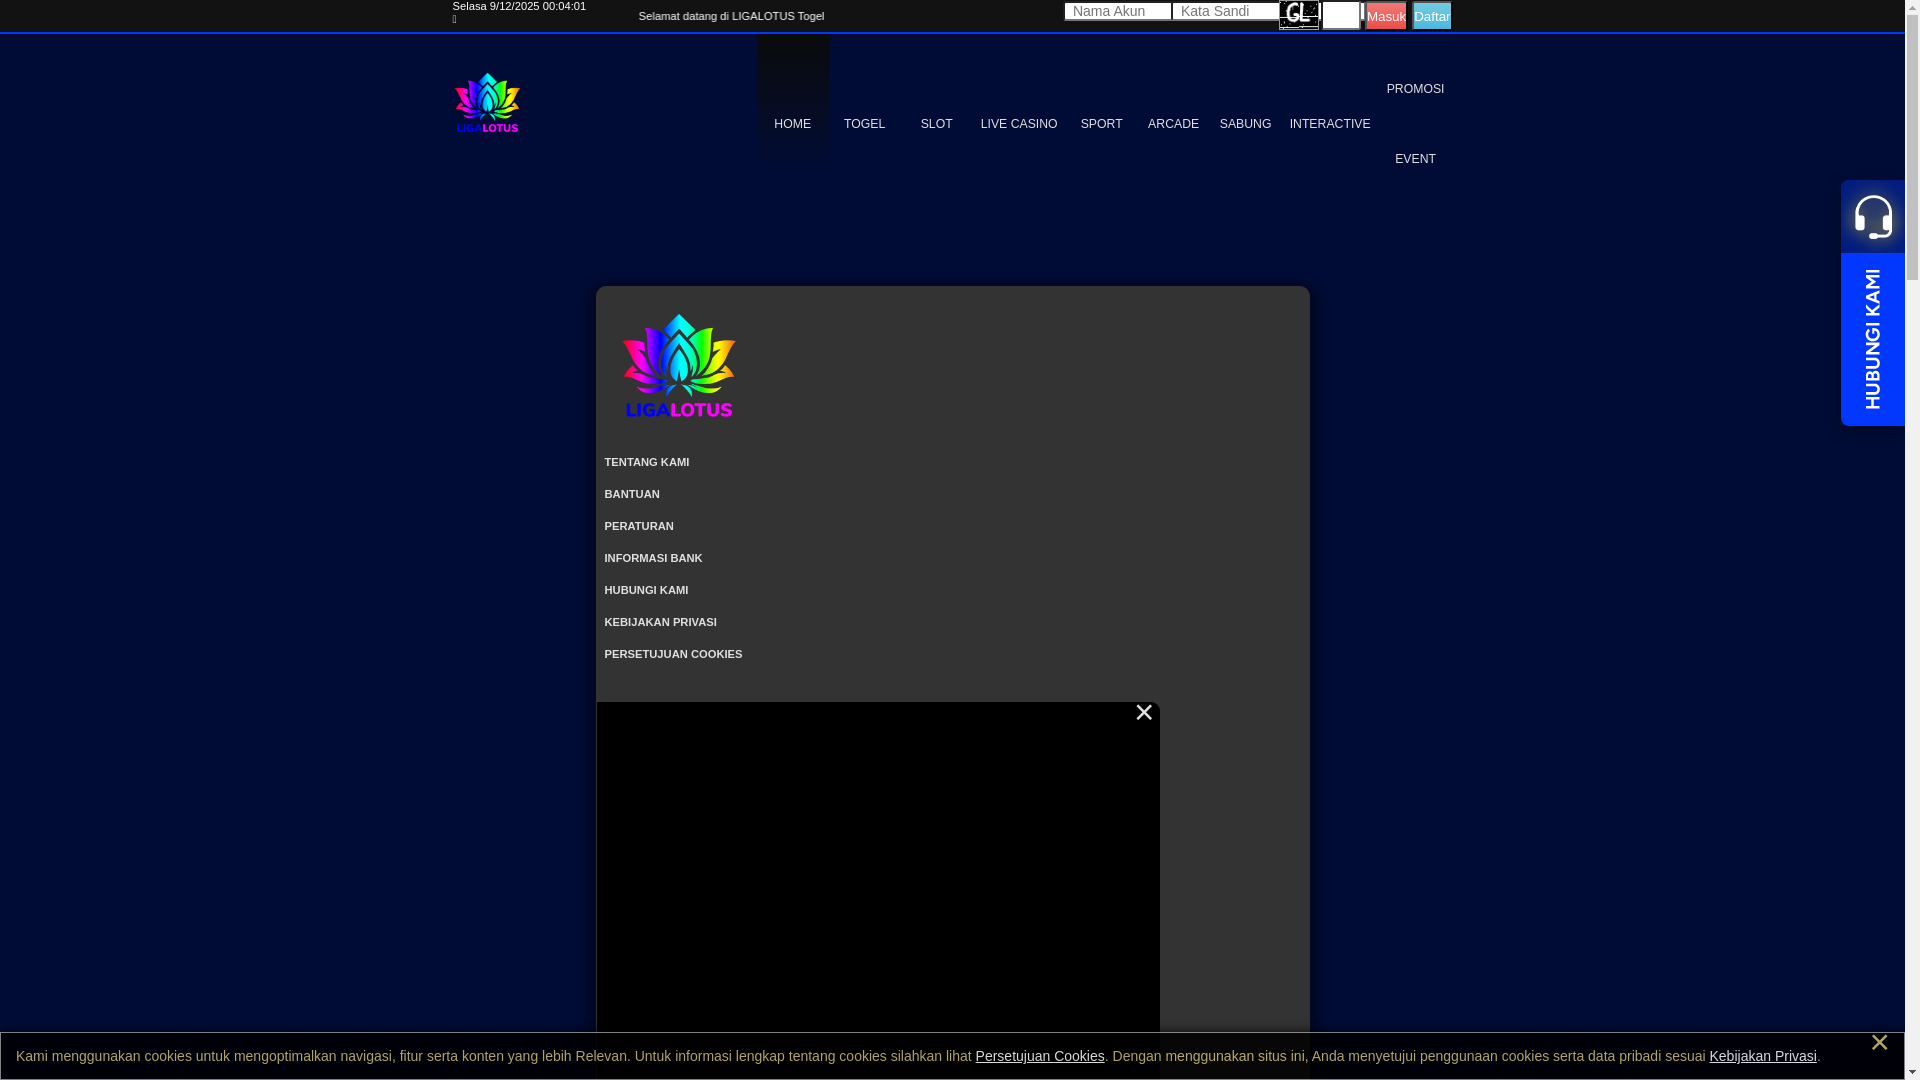
Task: Open the PERATURAN link
Action: coord(639,526)
